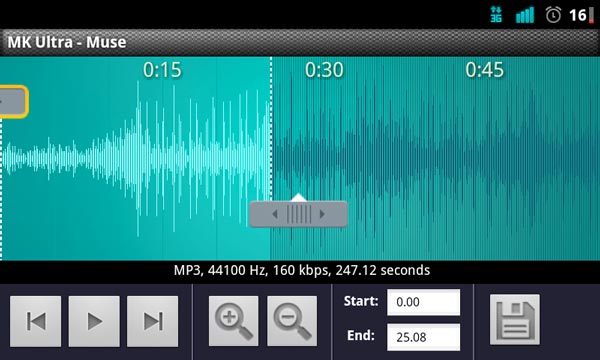Click the 0:30 timeline label
The height and width of the screenshot is (360, 600).
[324, 70]
